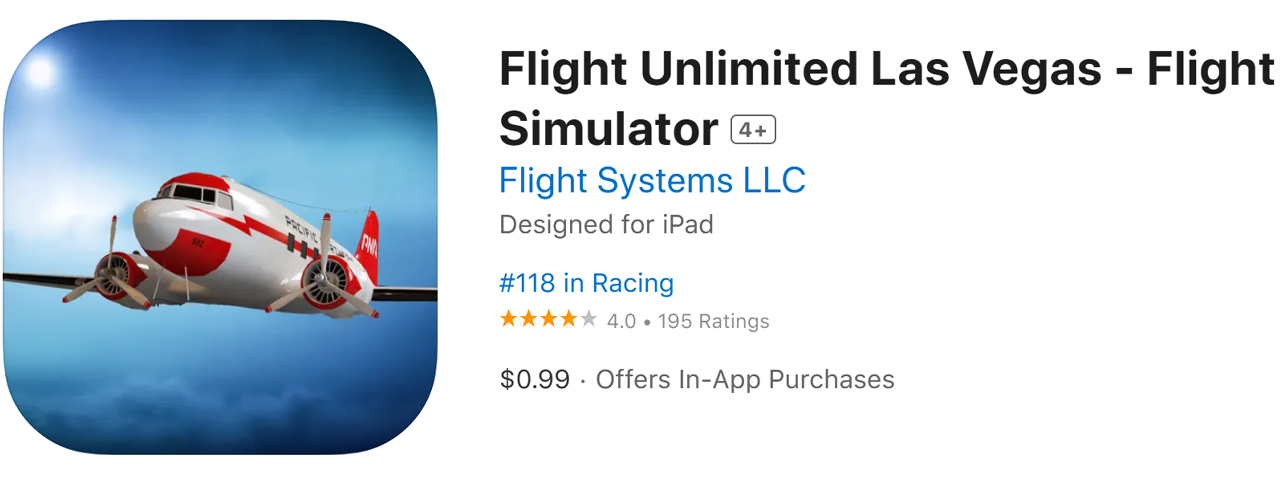Click the red tail fin of the airplane
1280x477 pixels.
(x=368, y=245)
